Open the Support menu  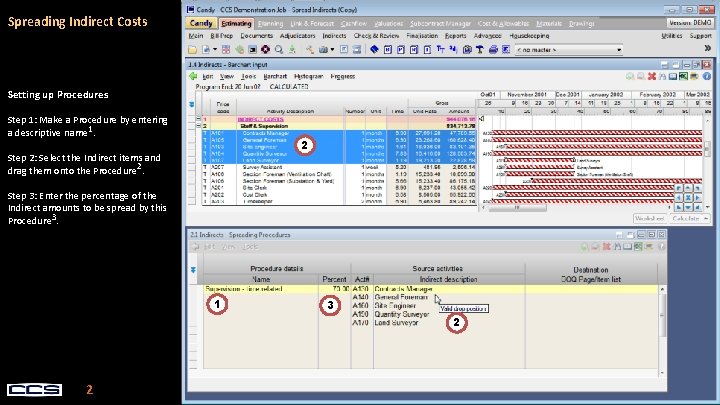point(700,36)
